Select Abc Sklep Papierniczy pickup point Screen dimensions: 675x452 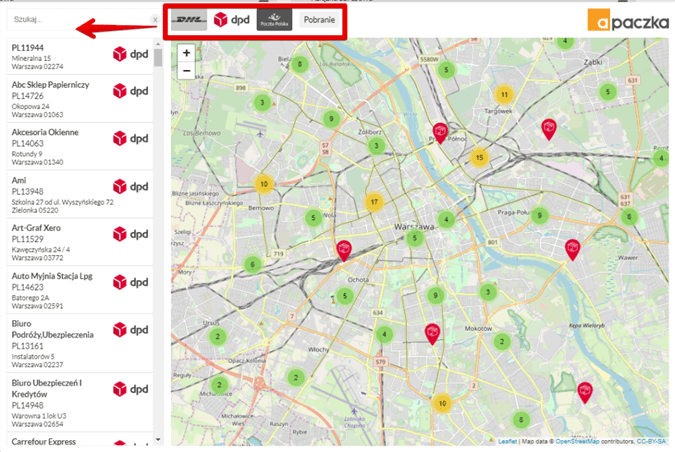coord(80,99)
